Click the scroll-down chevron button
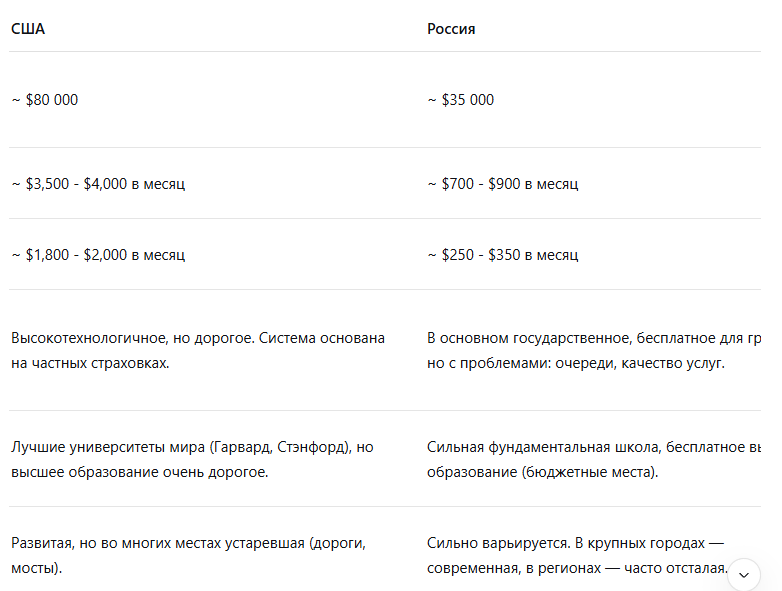 (743, 575)
